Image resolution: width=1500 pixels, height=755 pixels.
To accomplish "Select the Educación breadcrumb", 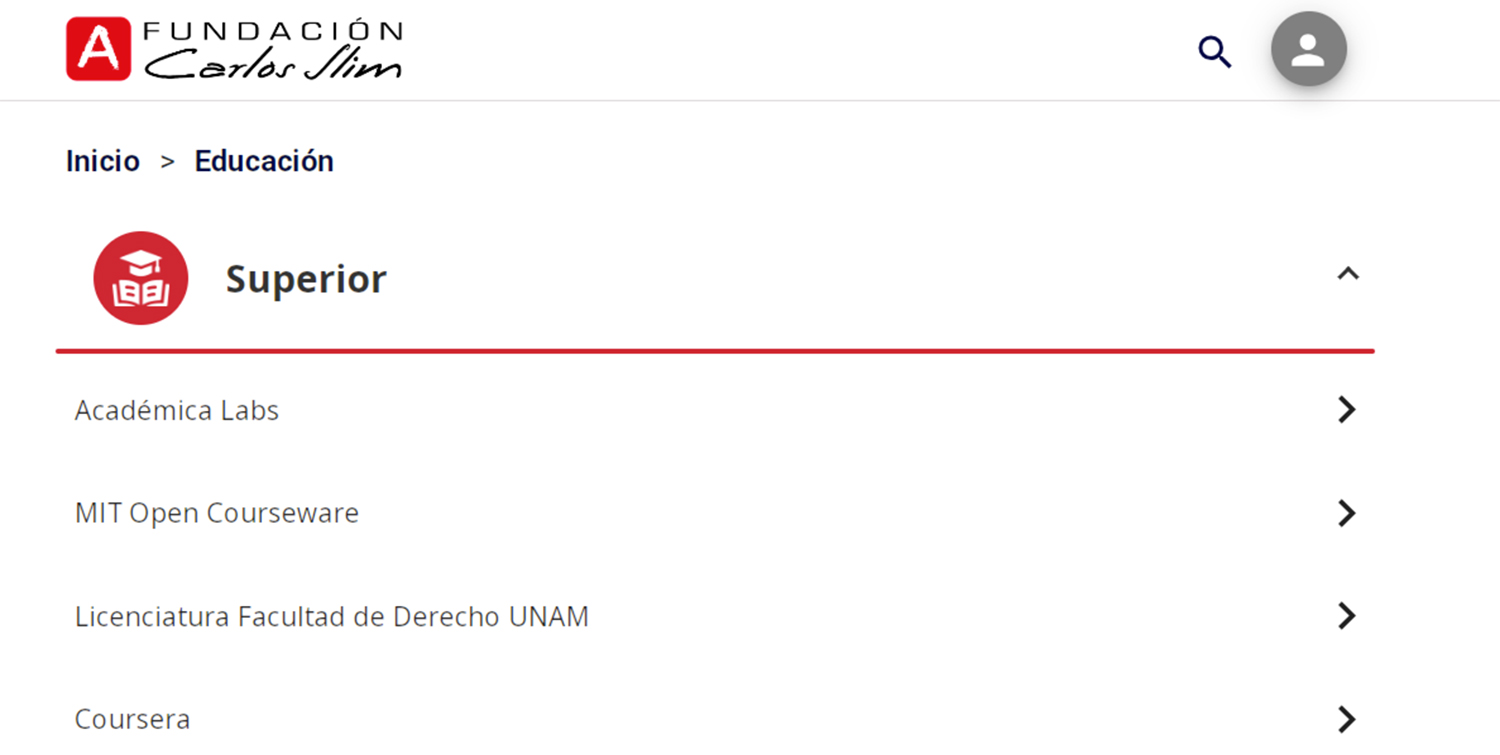I will [264, 161].
